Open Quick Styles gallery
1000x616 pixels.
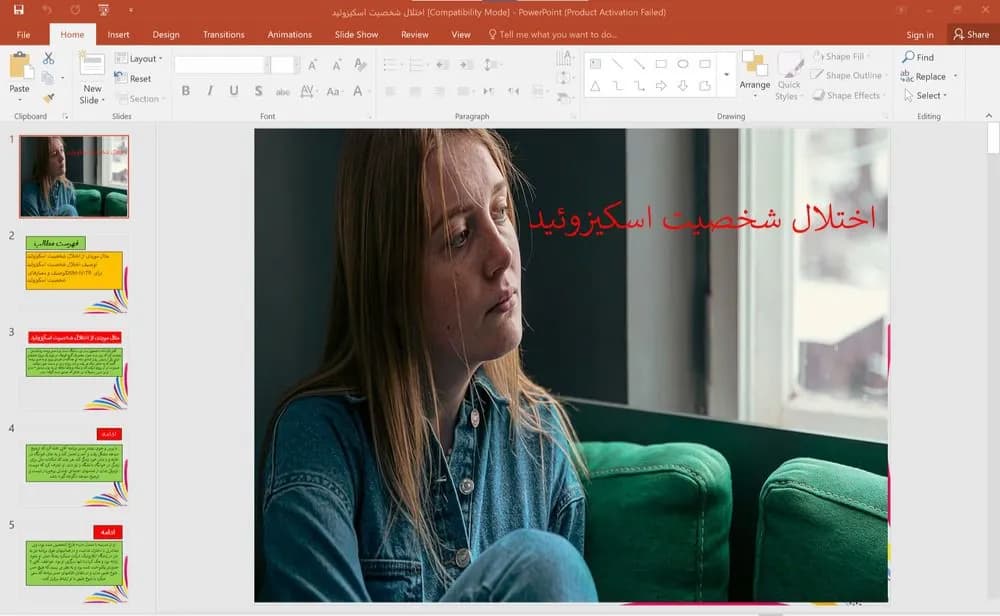(x=789, y=77)
